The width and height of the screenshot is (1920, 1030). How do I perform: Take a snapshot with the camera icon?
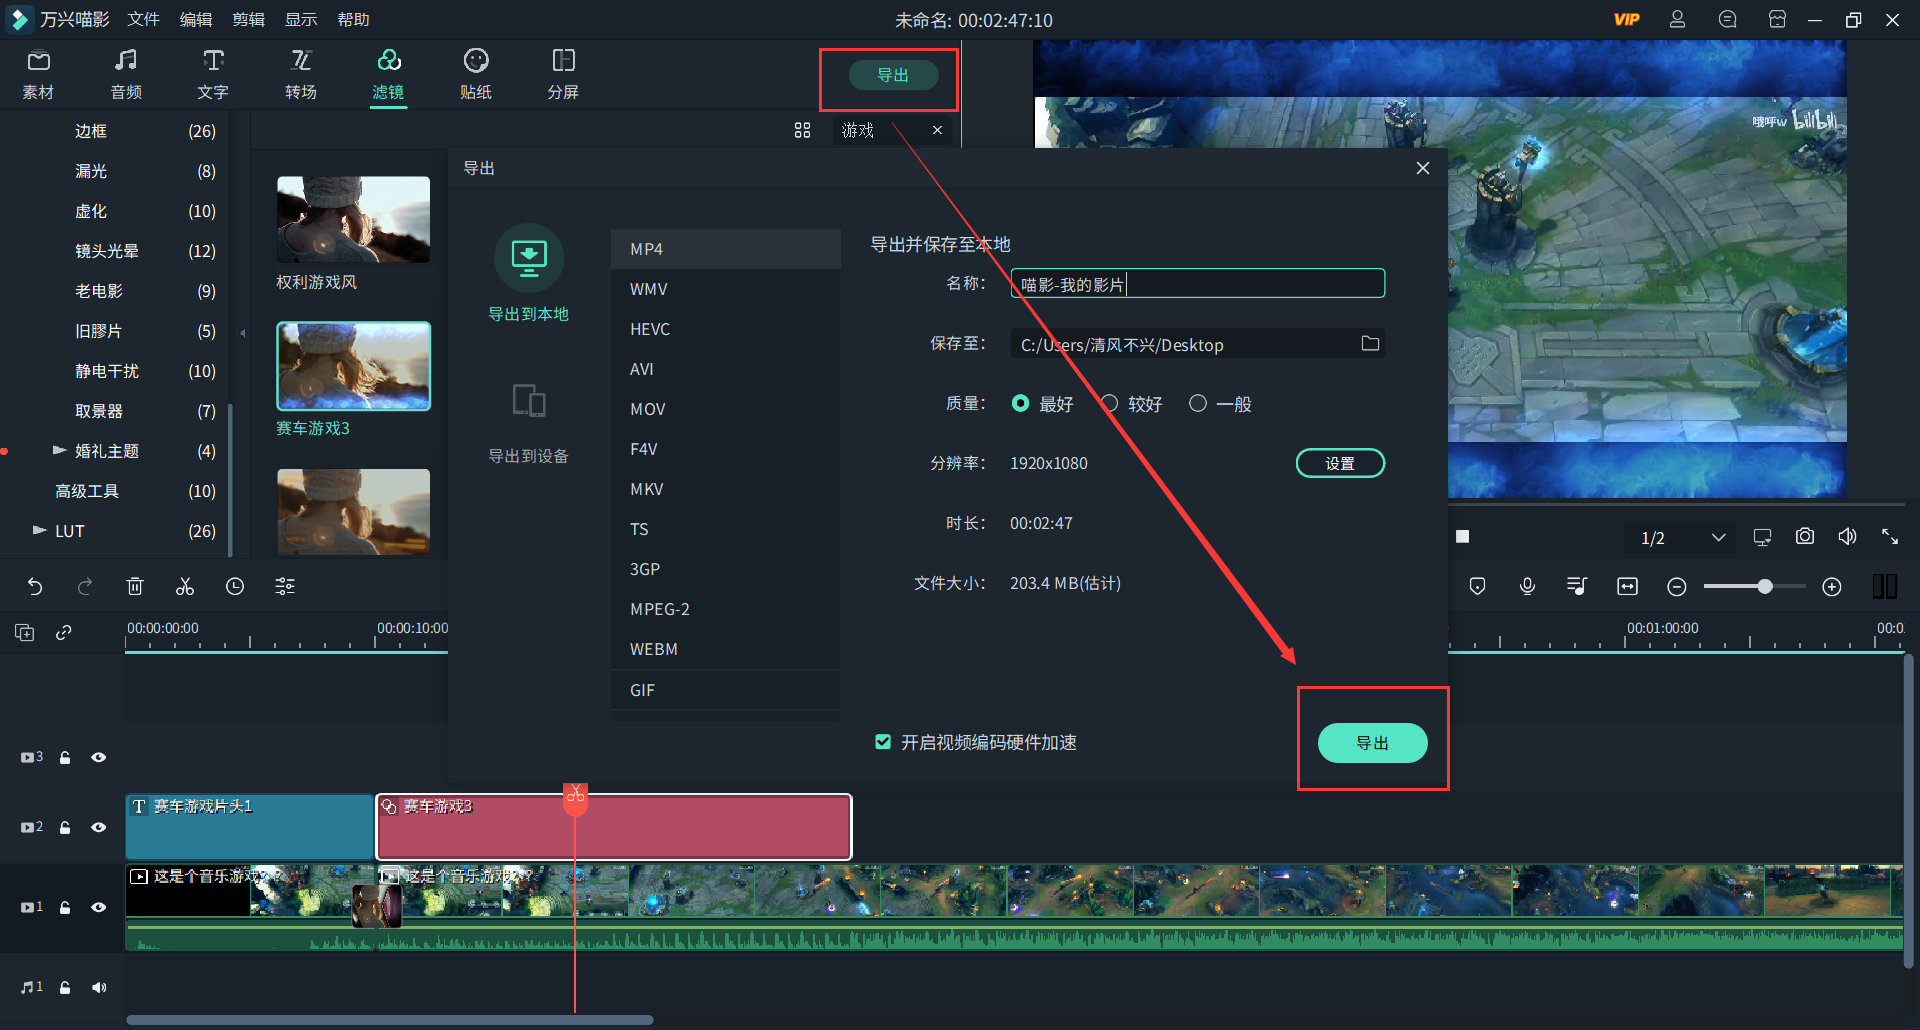(1804, 536)
